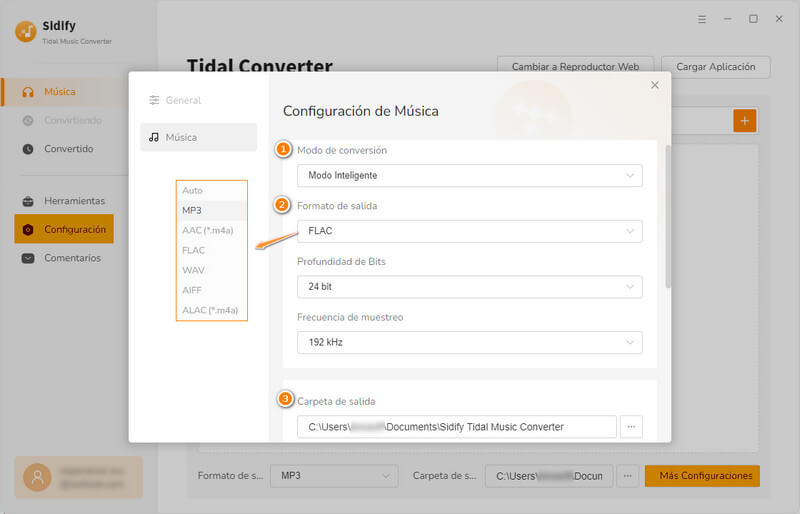Click the sliders icon beside General
The image size is (800, 514).
(154, 100)
